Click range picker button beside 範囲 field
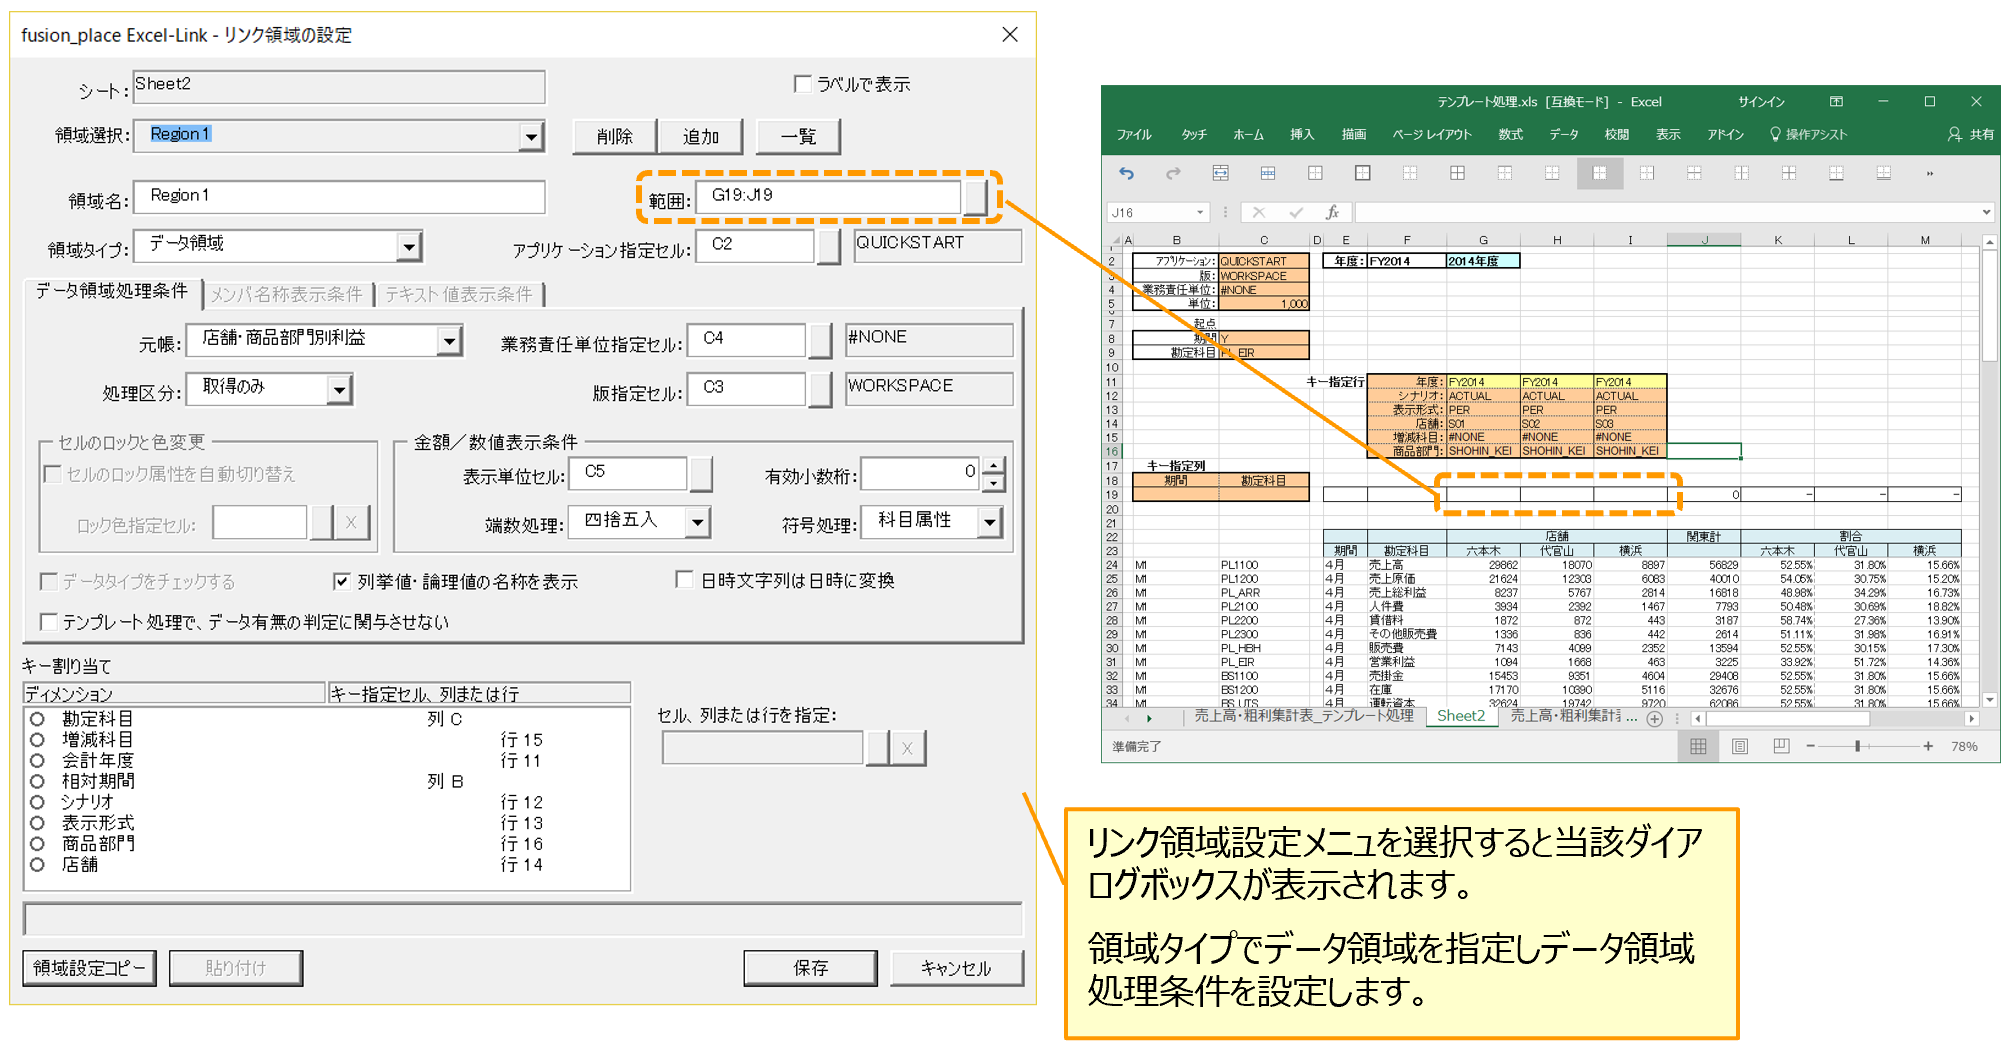2012x1052 pixels. [976, 197]
